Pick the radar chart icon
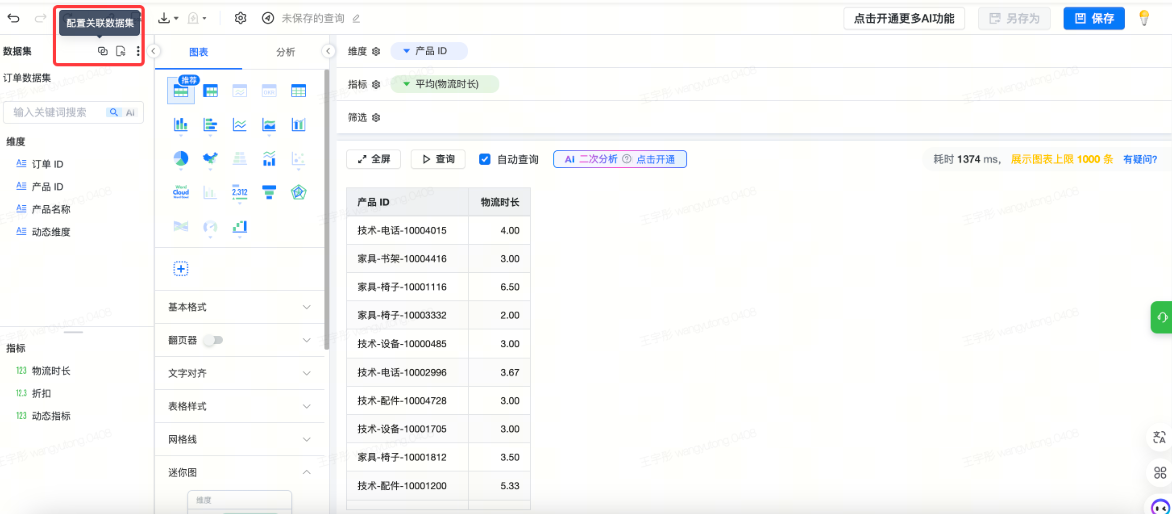This screenshot has height=514, width=1172. (x=298, y=191)
